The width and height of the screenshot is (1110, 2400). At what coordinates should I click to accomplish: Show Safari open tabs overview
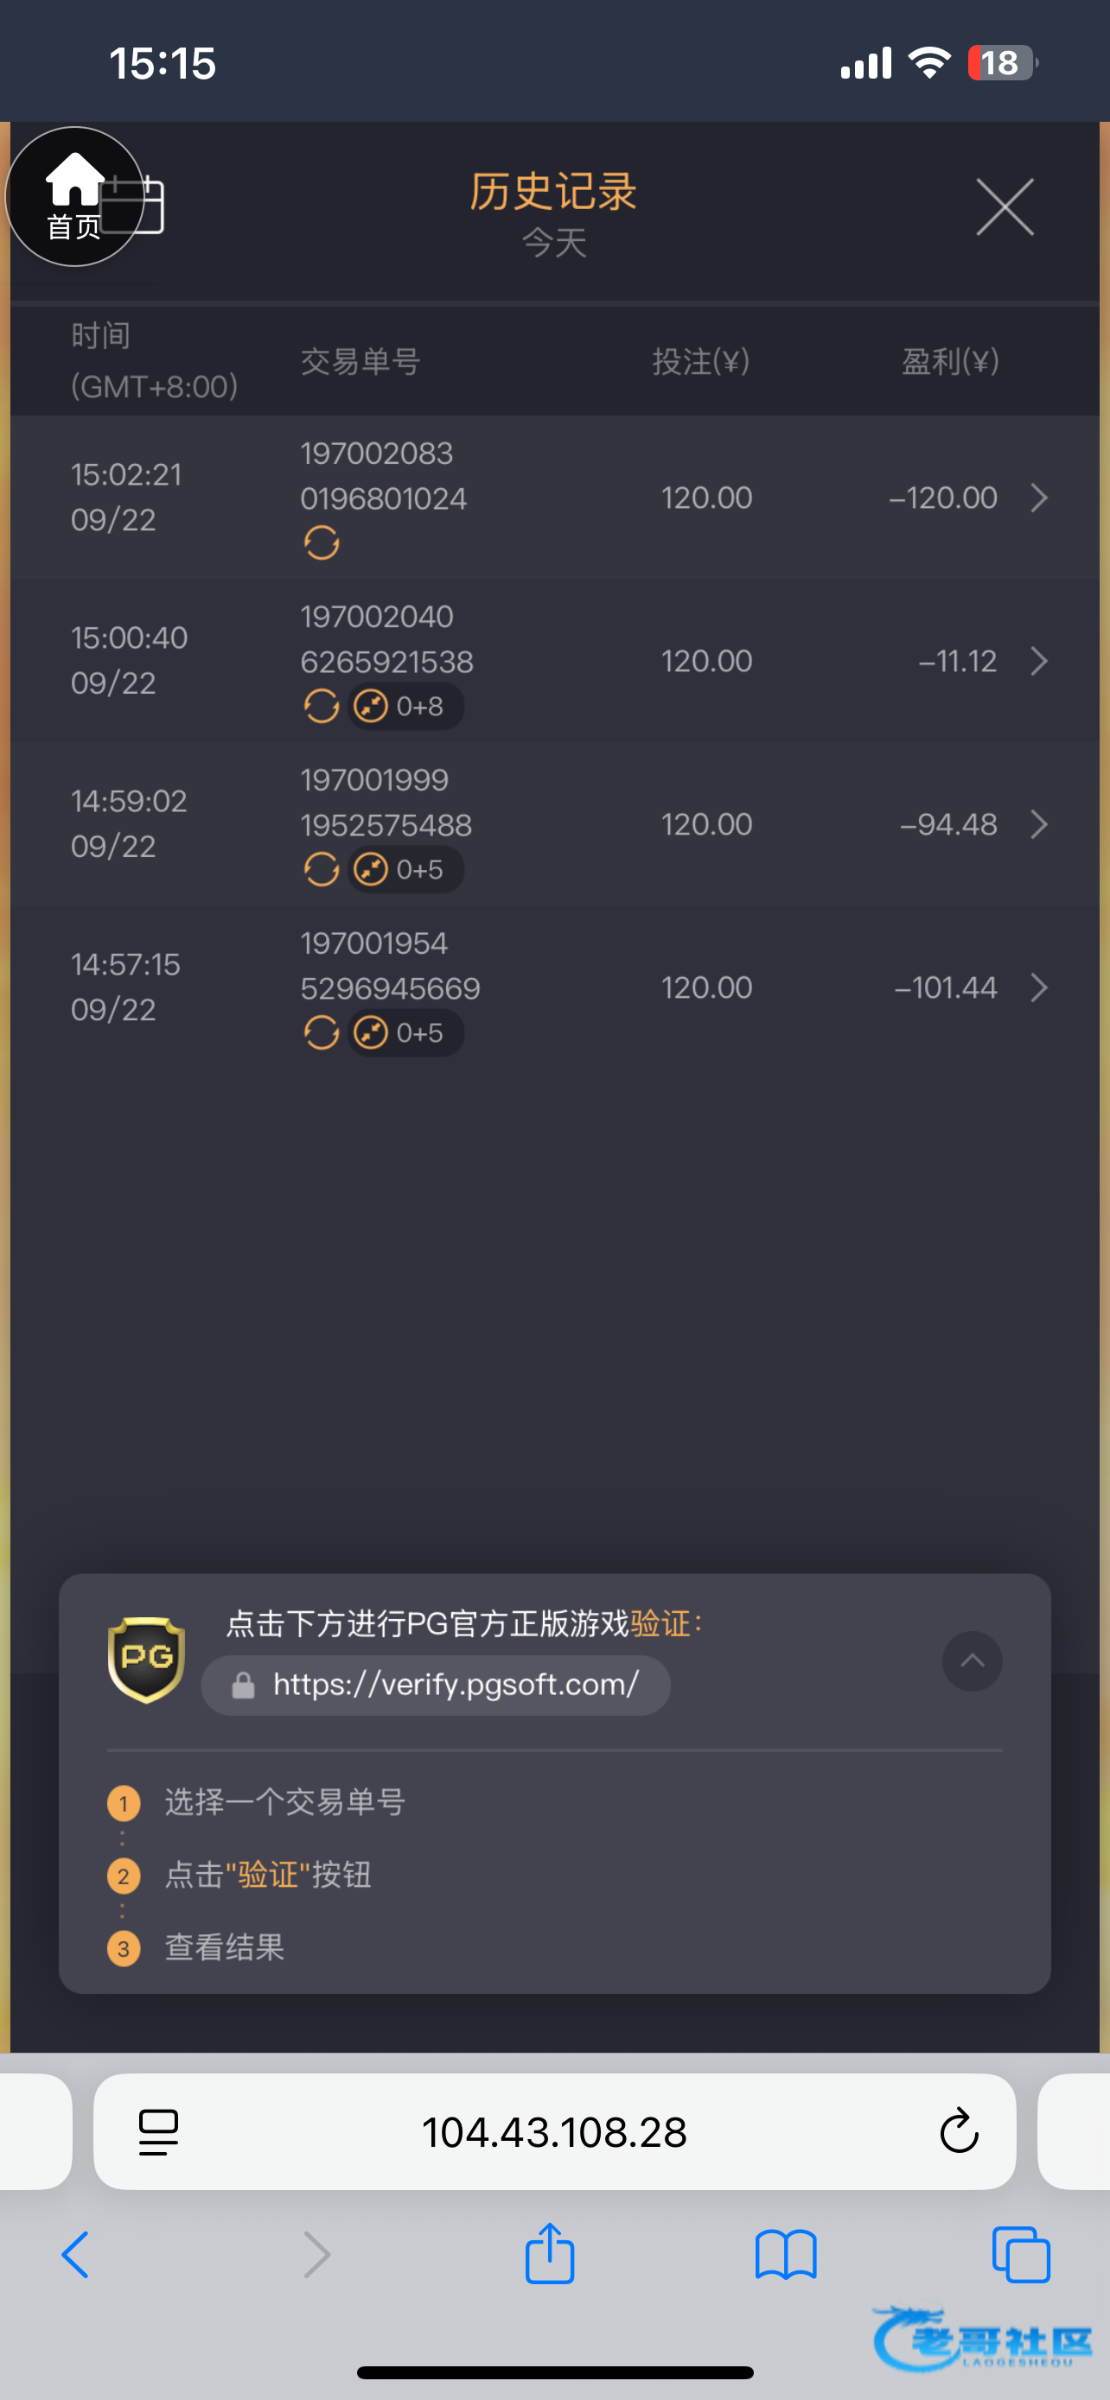point(1020,2255)
